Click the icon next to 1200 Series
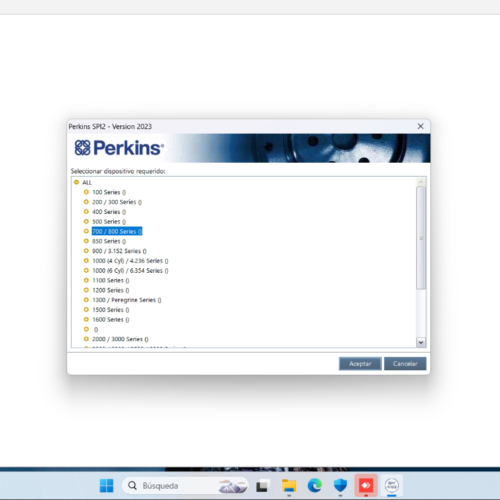This screenshot has width=500, height=500. point(86,290)
